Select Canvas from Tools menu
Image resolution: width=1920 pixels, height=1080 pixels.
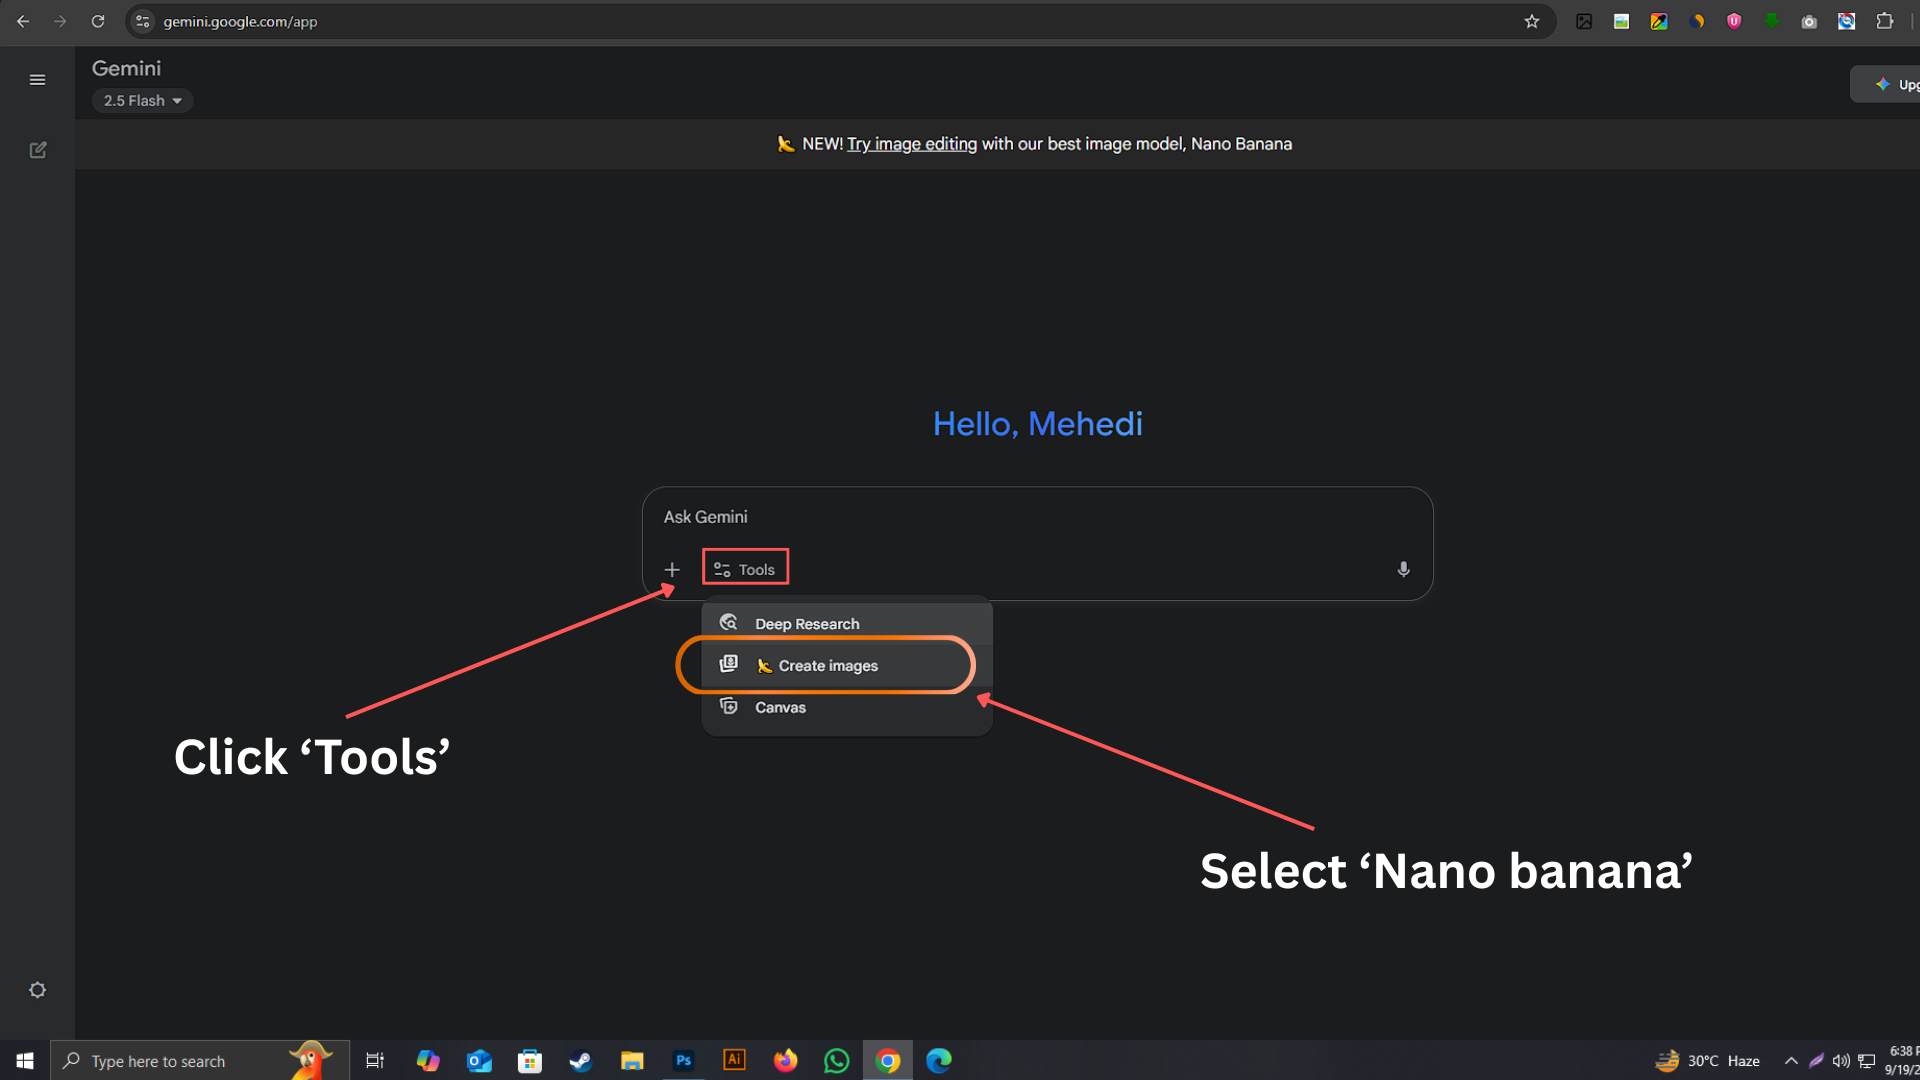(x=780, y=707)
